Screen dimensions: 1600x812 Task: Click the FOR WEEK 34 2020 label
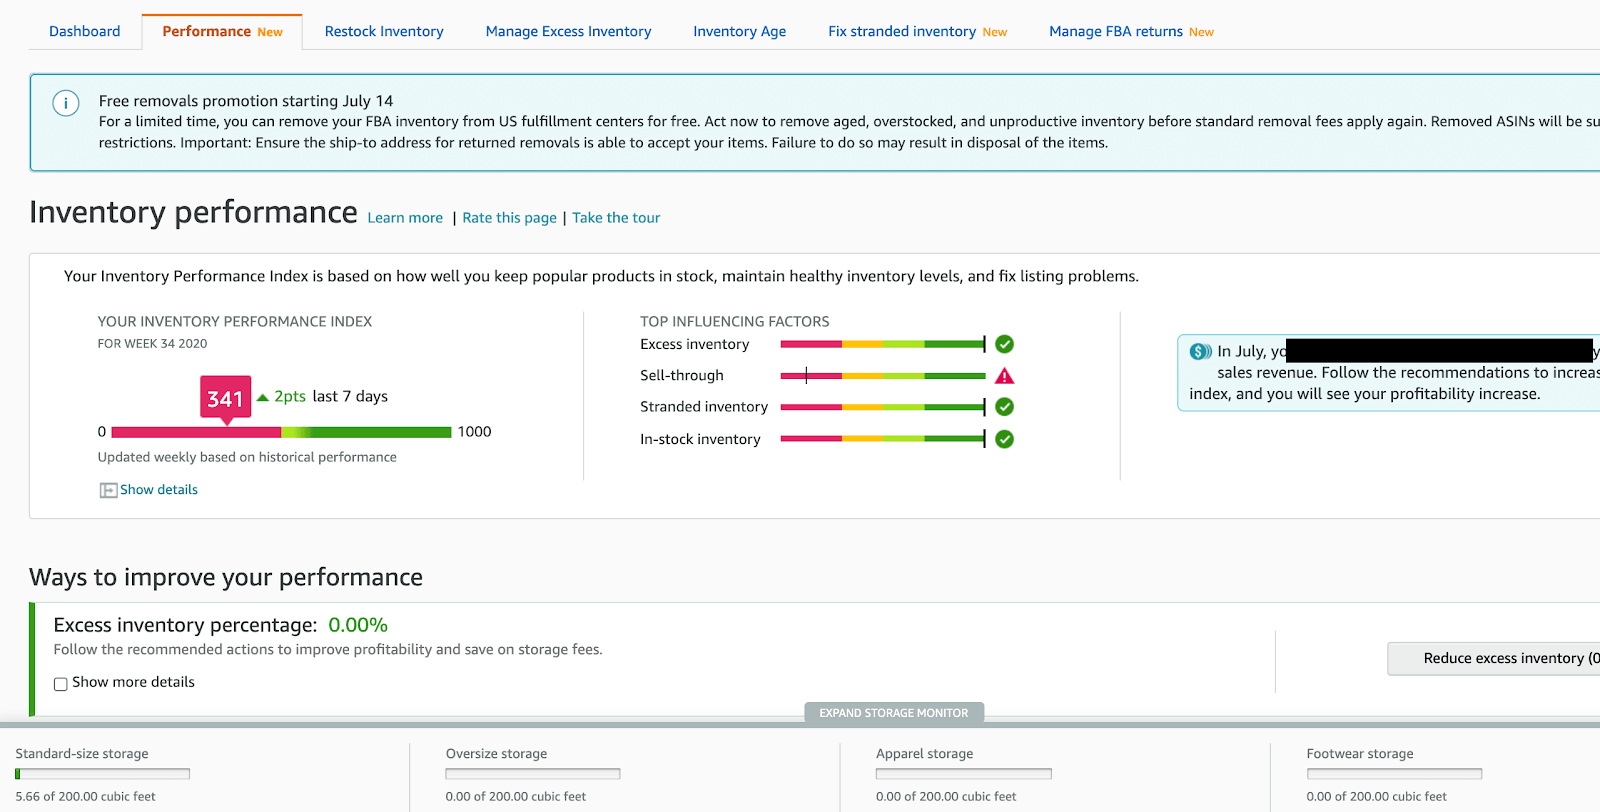pyautogui.click(x=152, y=344)
